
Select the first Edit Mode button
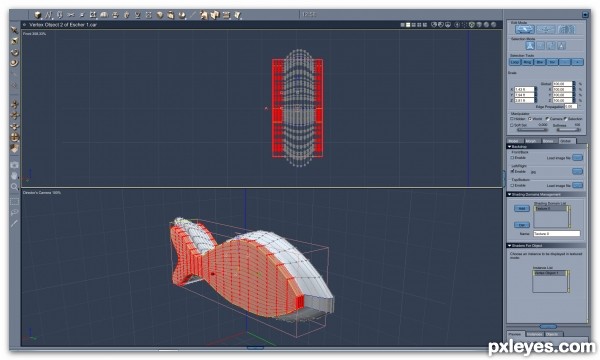[525, 29]
